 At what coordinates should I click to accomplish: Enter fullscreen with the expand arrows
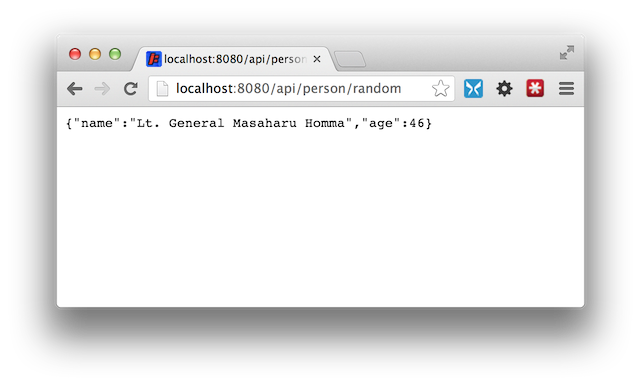[567, 52]
